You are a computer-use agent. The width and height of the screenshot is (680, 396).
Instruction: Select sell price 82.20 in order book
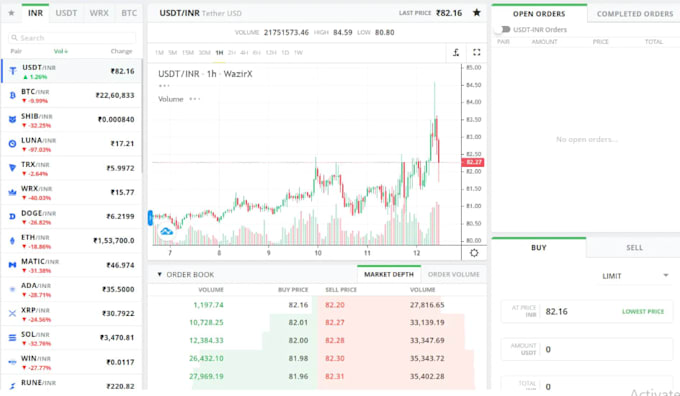335,305
